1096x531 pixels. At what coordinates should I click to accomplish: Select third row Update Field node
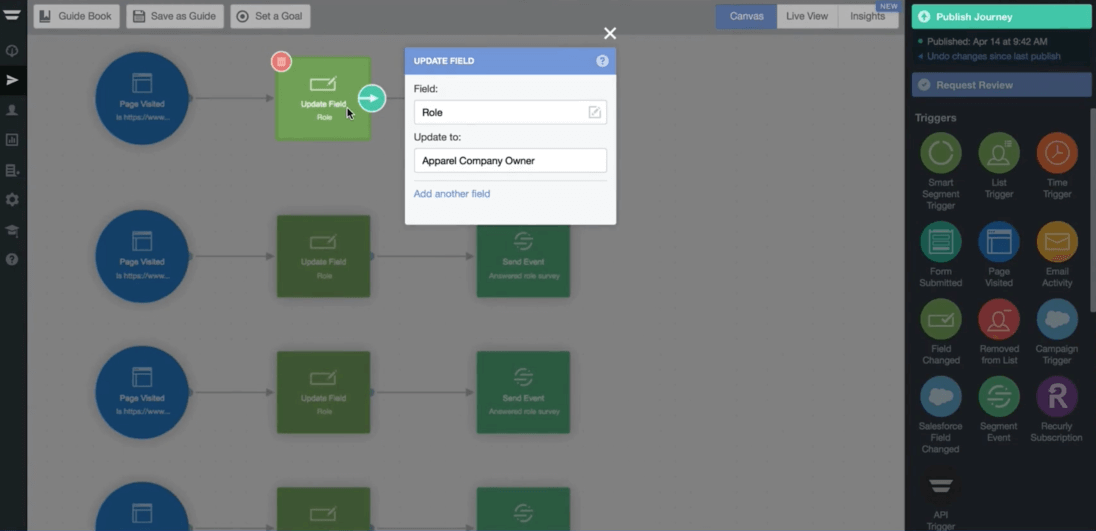[323, 393]
